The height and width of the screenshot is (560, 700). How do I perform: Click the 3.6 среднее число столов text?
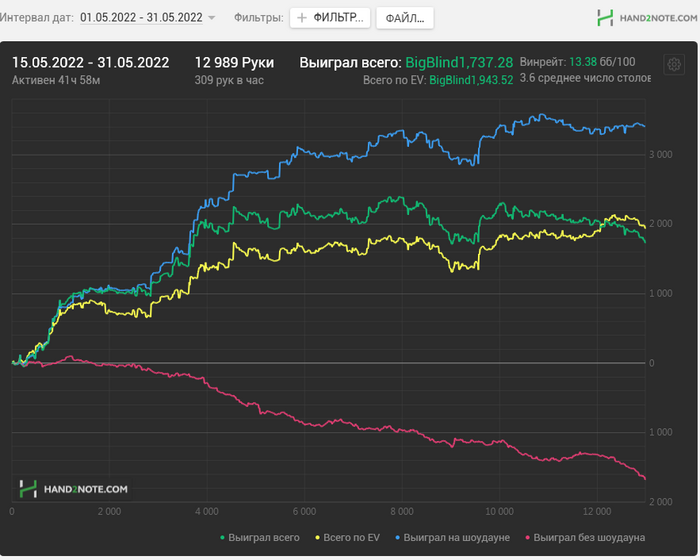point(585,78)
